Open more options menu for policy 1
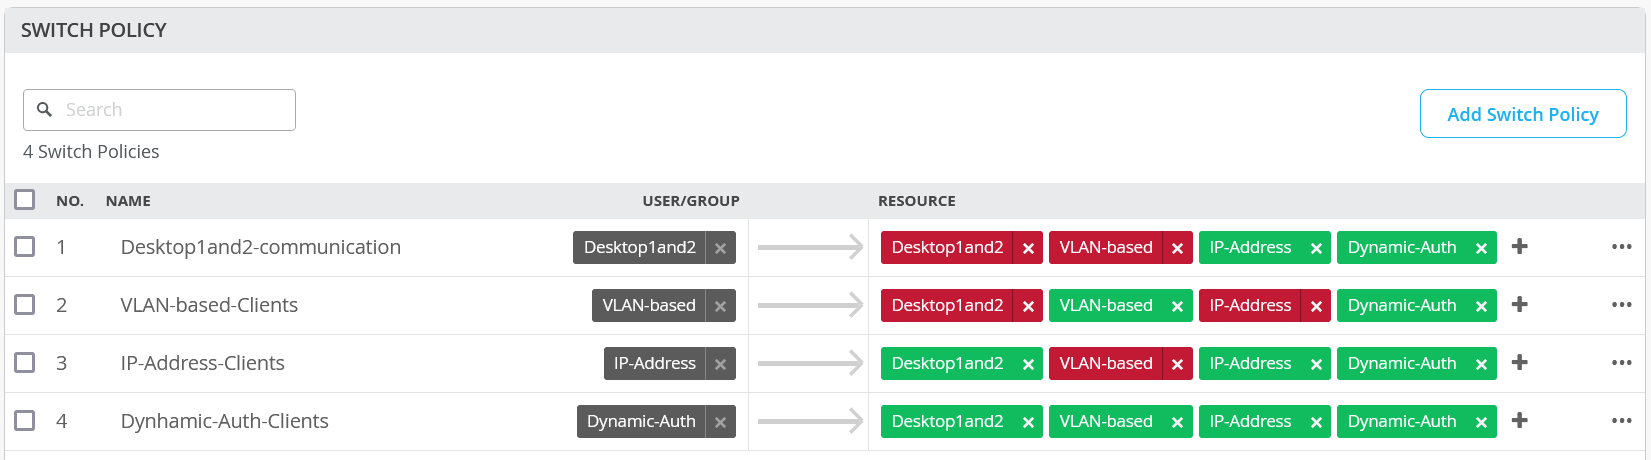Viewport: 1651px width, 460px height. tap(1621, 247)
